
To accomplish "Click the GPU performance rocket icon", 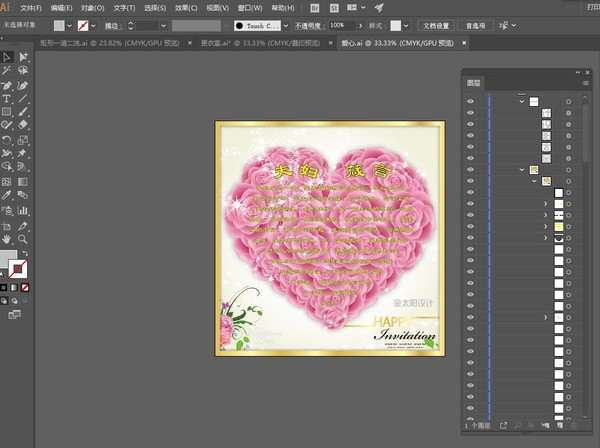I will (x=379, y=7).
